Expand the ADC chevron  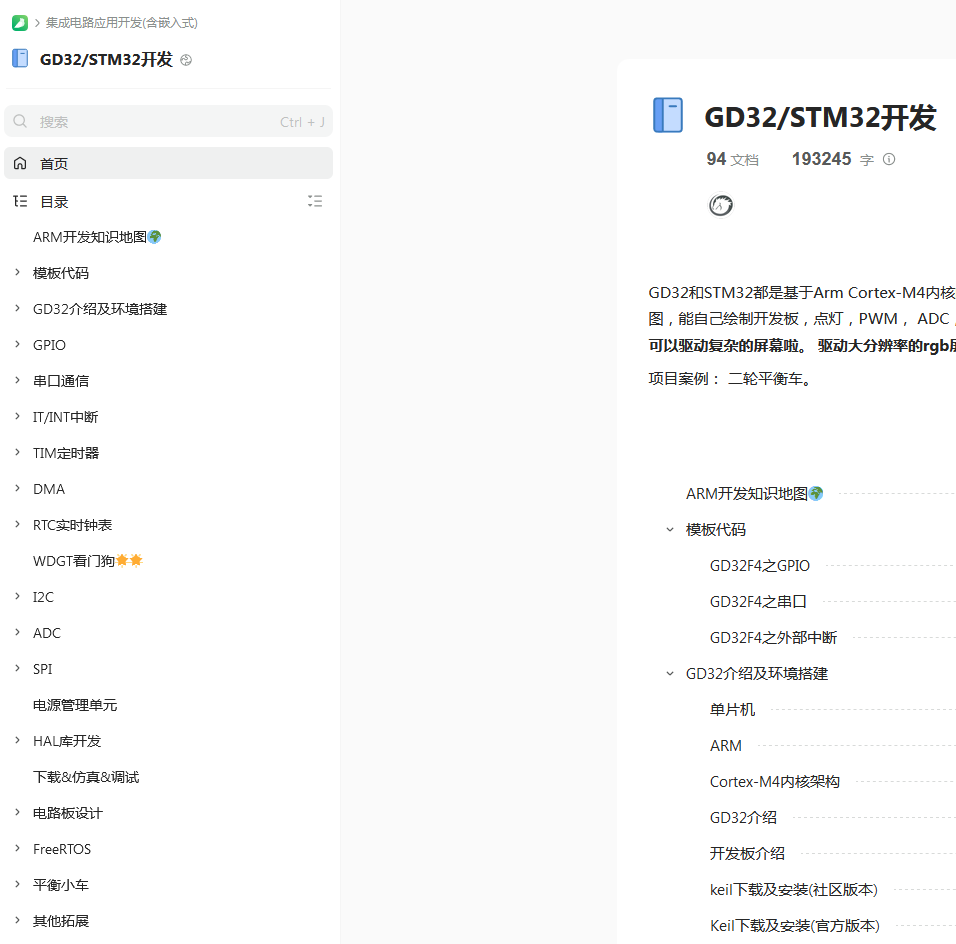point(17,632)
